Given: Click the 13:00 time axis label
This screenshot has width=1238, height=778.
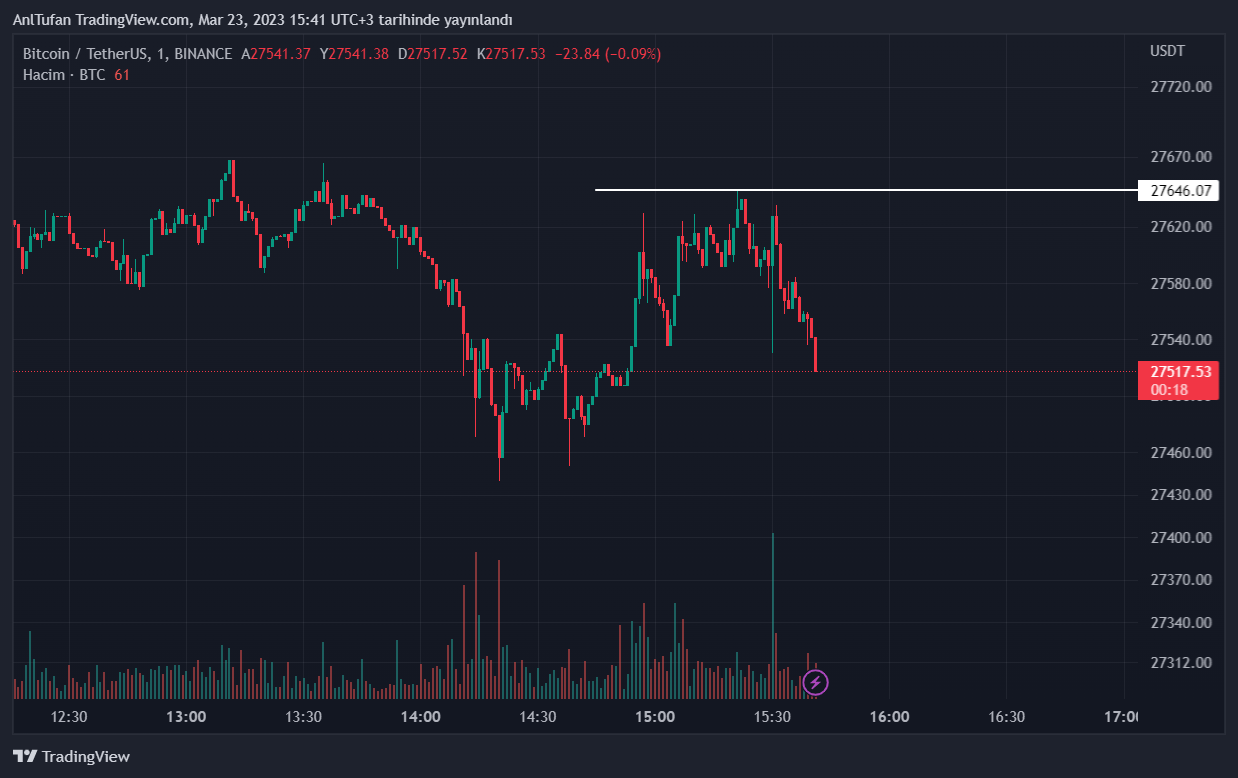Looking at the screenshot, I should click(x=186, y=717).
